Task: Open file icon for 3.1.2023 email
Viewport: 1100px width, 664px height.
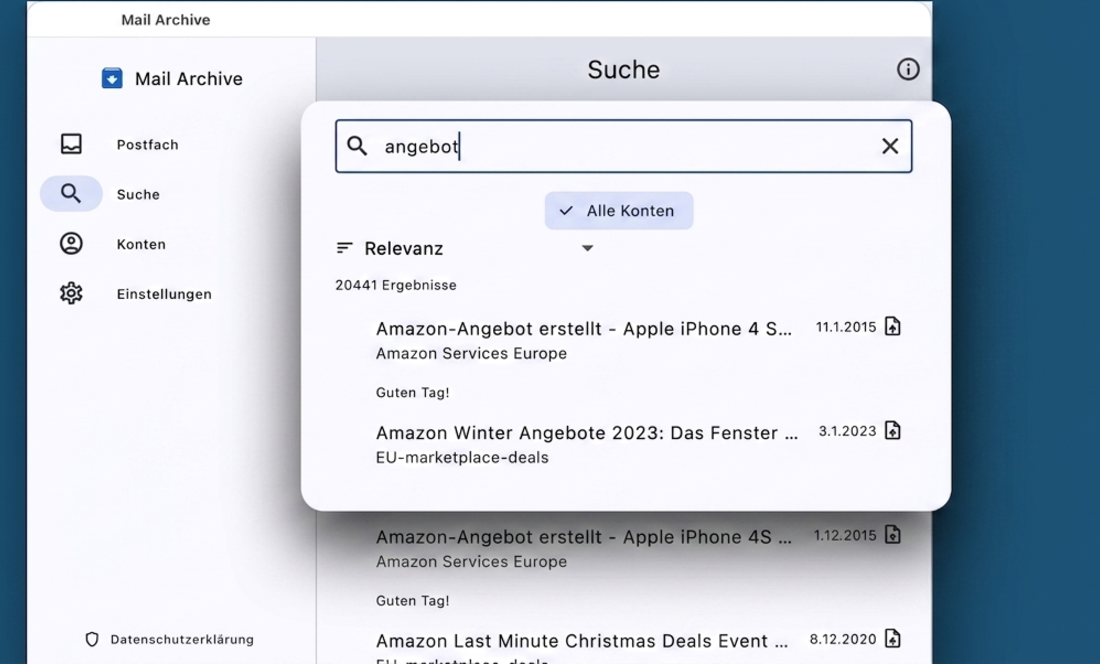Action: pos(892,431)
